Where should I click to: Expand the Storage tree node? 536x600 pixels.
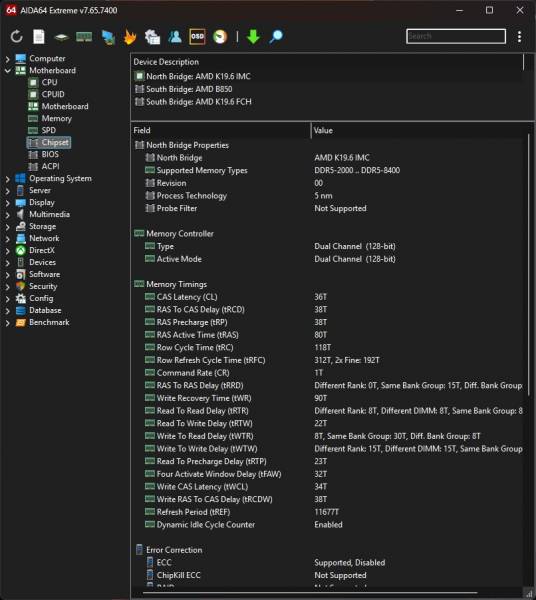[7, 227]
